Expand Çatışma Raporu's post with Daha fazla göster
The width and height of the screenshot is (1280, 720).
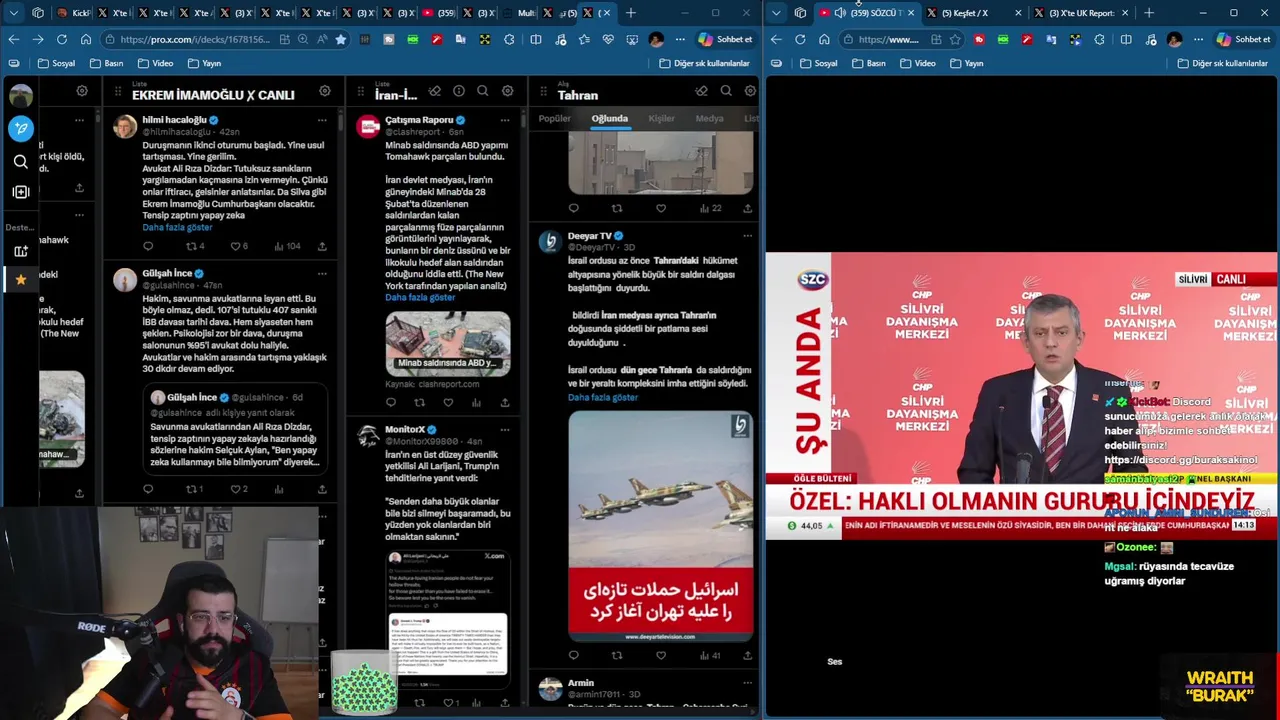tap(420, 297)
